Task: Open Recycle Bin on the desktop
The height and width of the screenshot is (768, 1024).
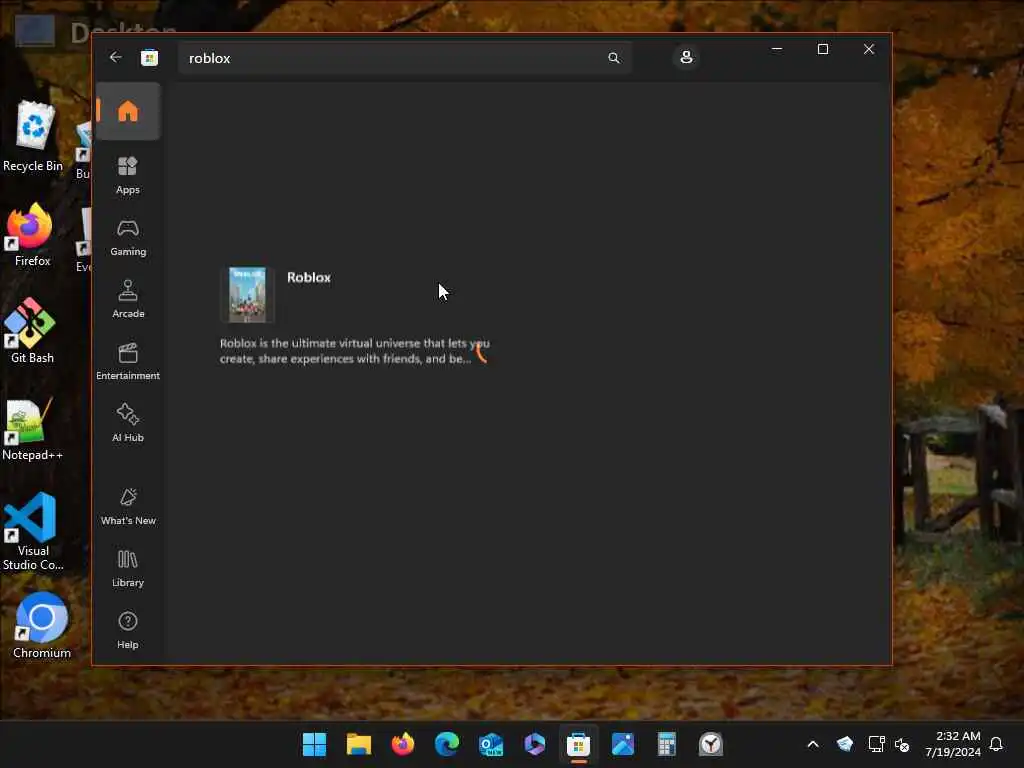Action: coord(33,136)
